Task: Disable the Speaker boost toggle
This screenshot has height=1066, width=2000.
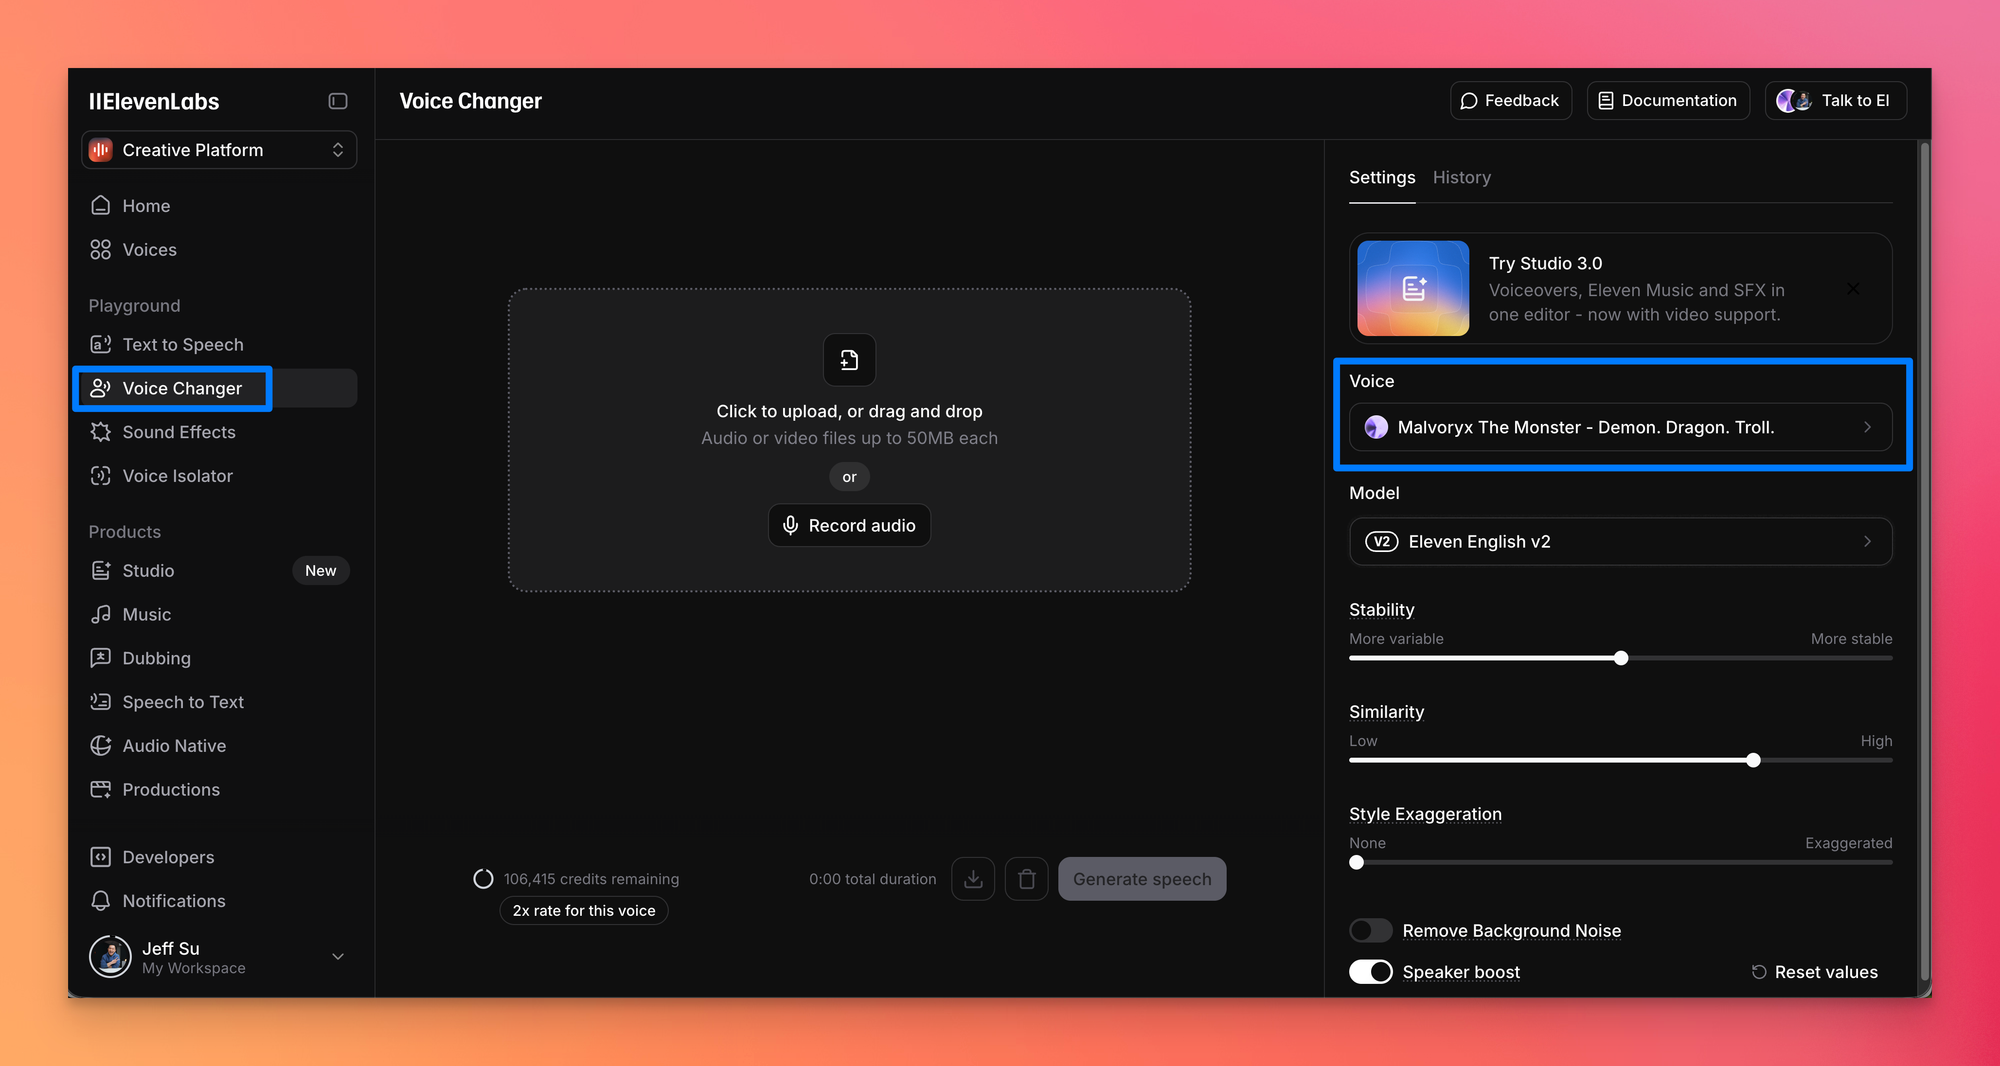Action: pos(1370,972)
